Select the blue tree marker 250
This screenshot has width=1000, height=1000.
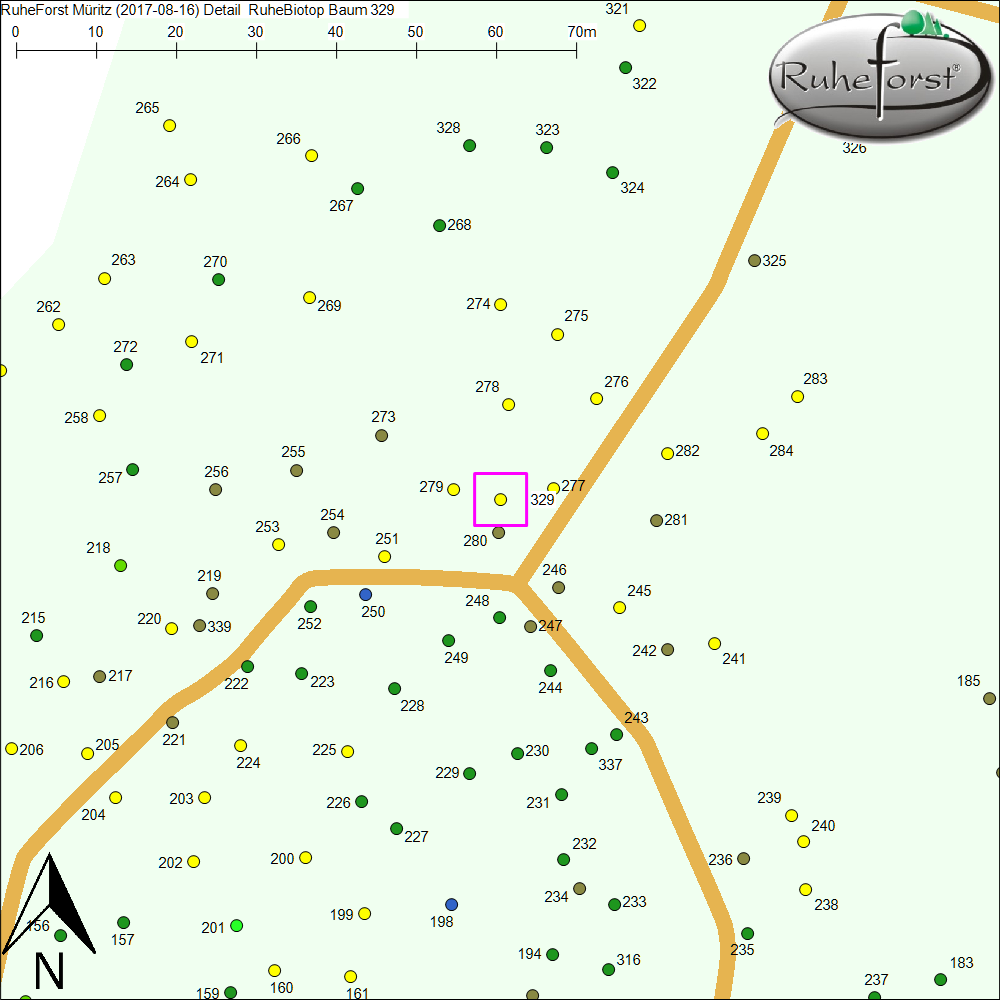(365, 594)
